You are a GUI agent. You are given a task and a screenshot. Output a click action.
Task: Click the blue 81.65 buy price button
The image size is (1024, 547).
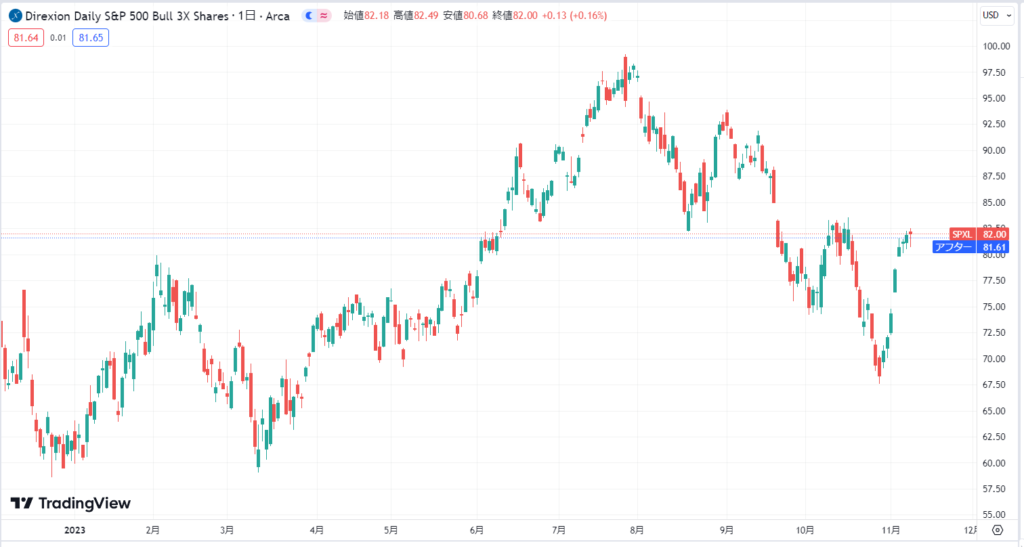91,38
